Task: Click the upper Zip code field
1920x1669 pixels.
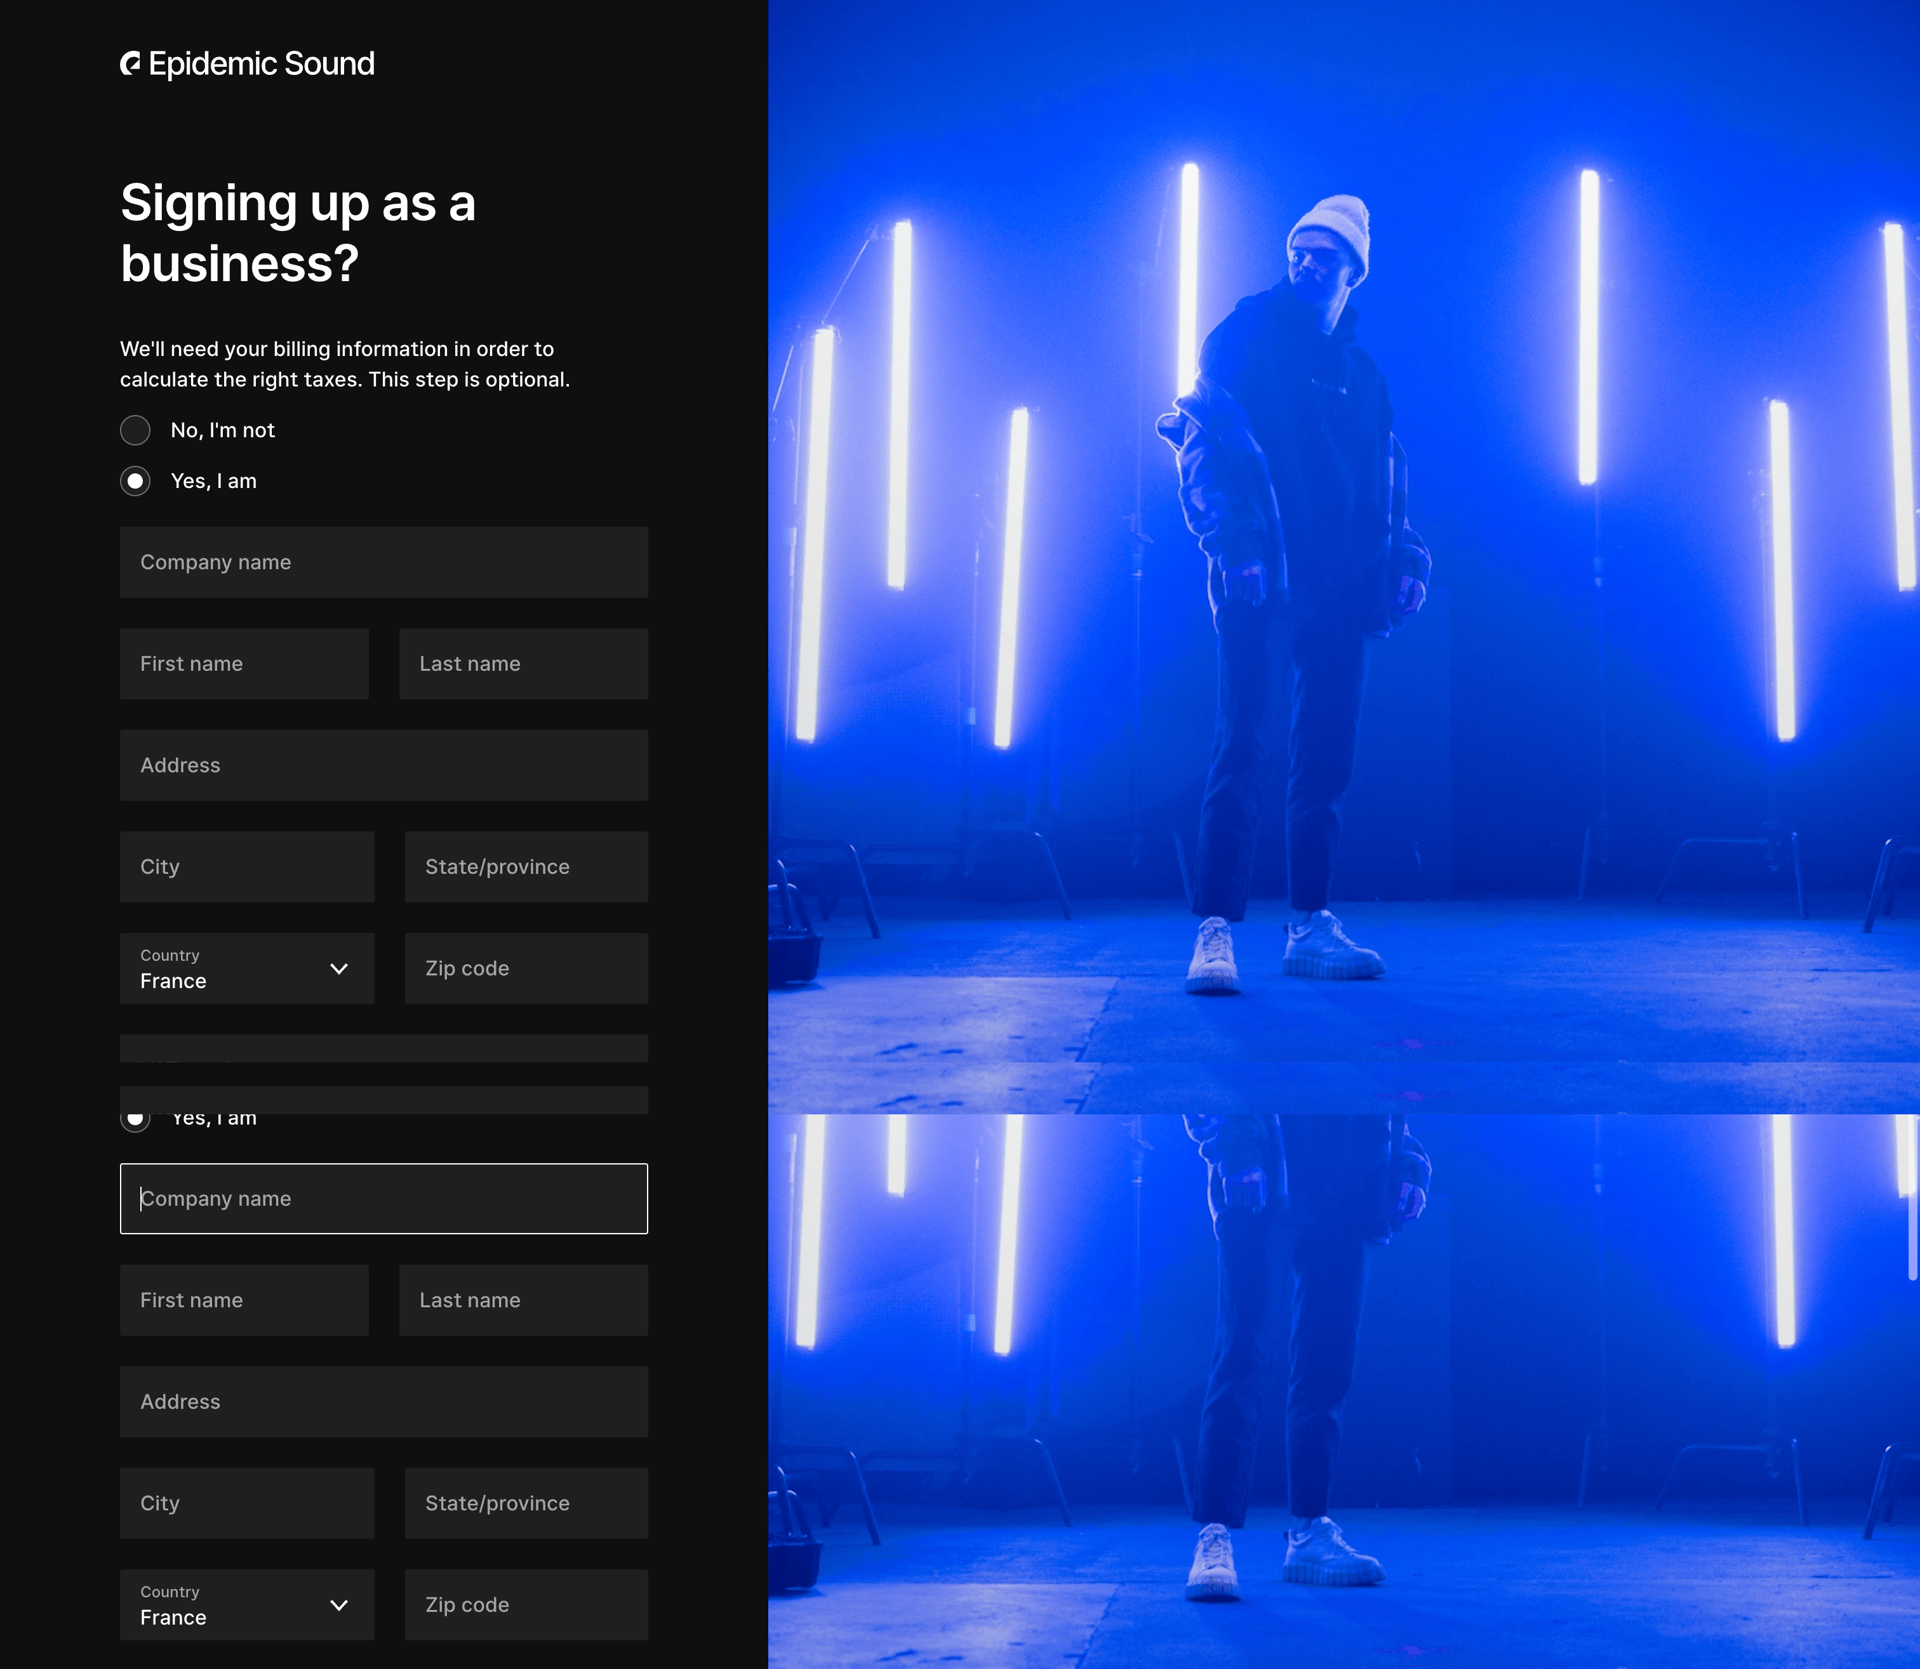Action: (x=526, y=969)
